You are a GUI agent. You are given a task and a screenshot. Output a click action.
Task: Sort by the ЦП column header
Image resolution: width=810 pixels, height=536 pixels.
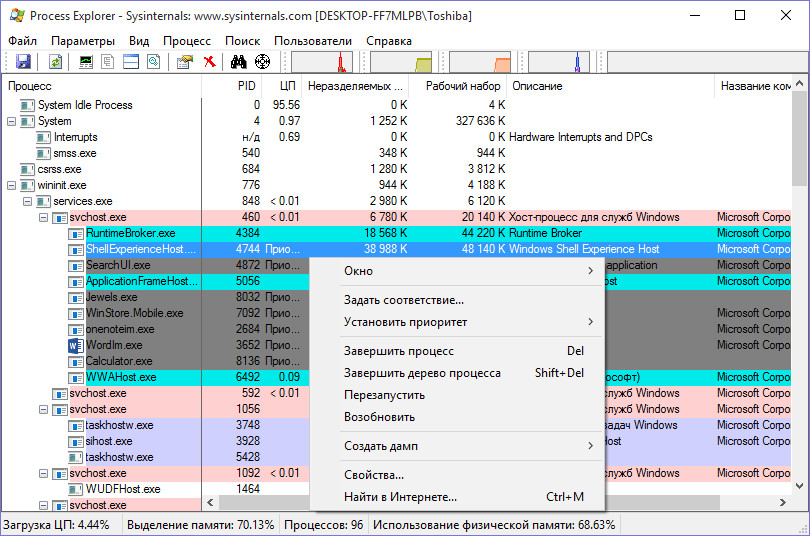282,86
